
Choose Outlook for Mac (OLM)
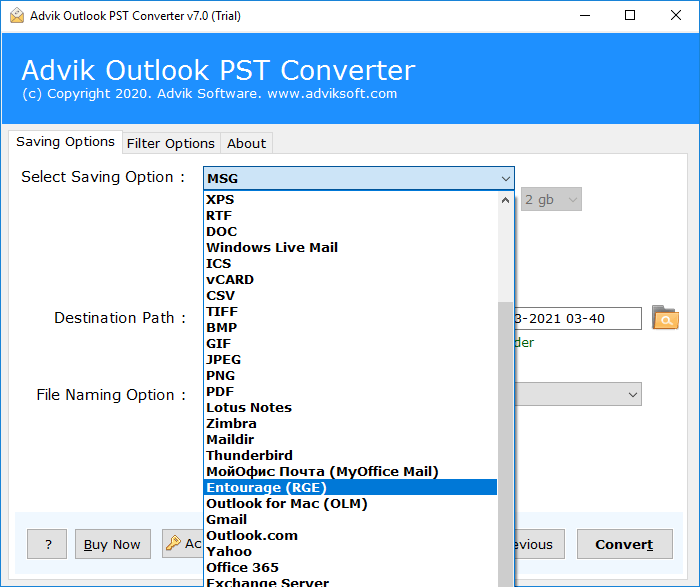[x=350, y=504]
